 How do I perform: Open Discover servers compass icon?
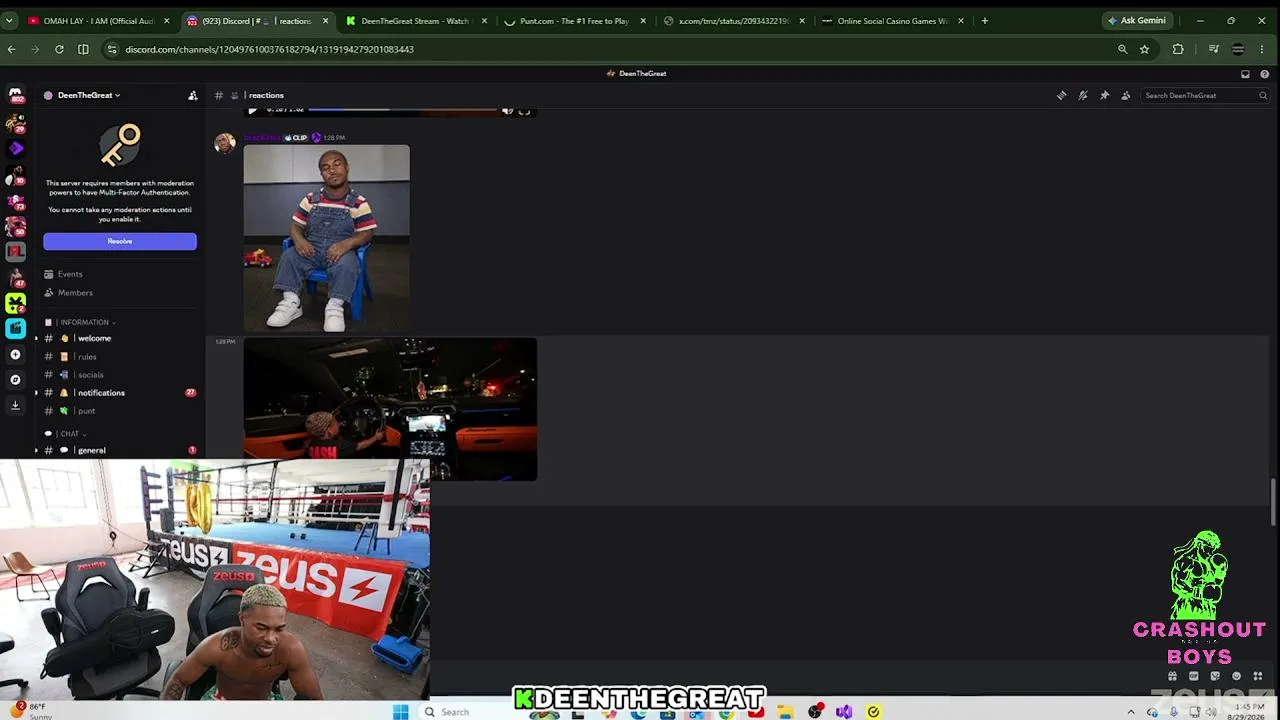click(15, 380)
